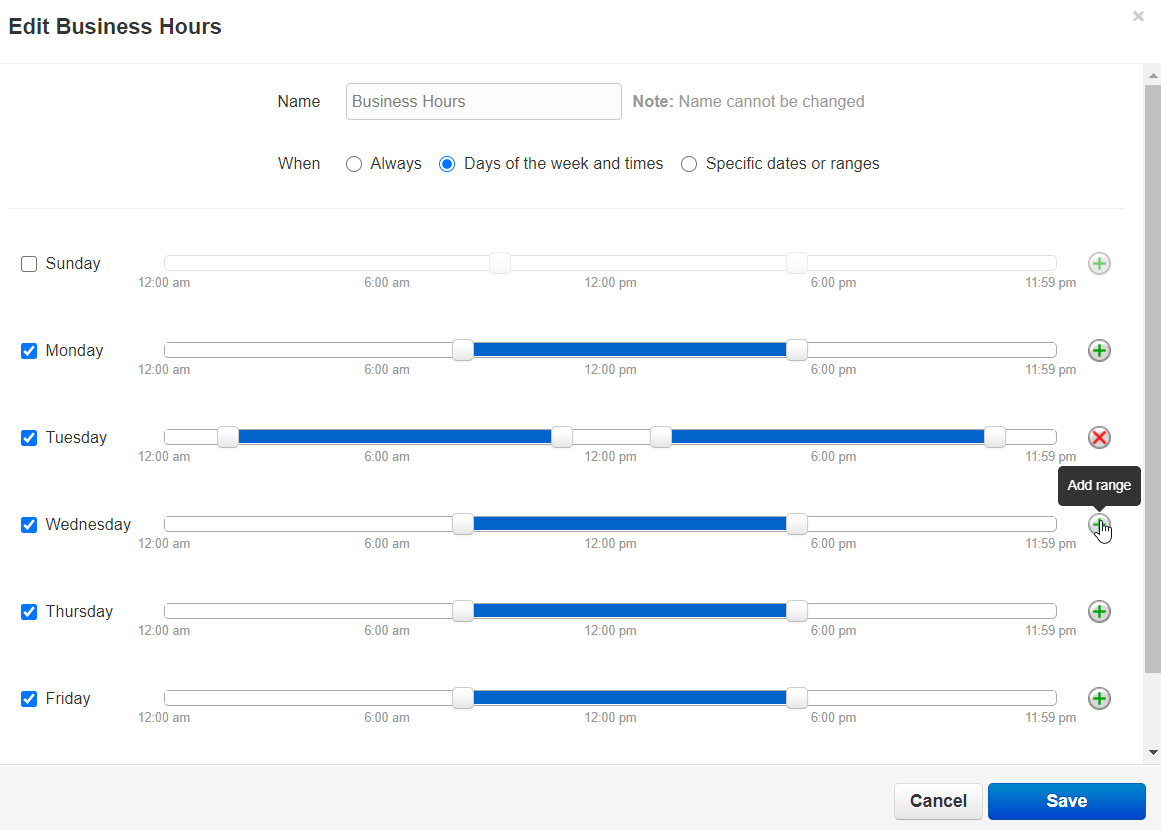
Task: Disable Tuesday business hours checkbox
Action: [x=29, y=438]
